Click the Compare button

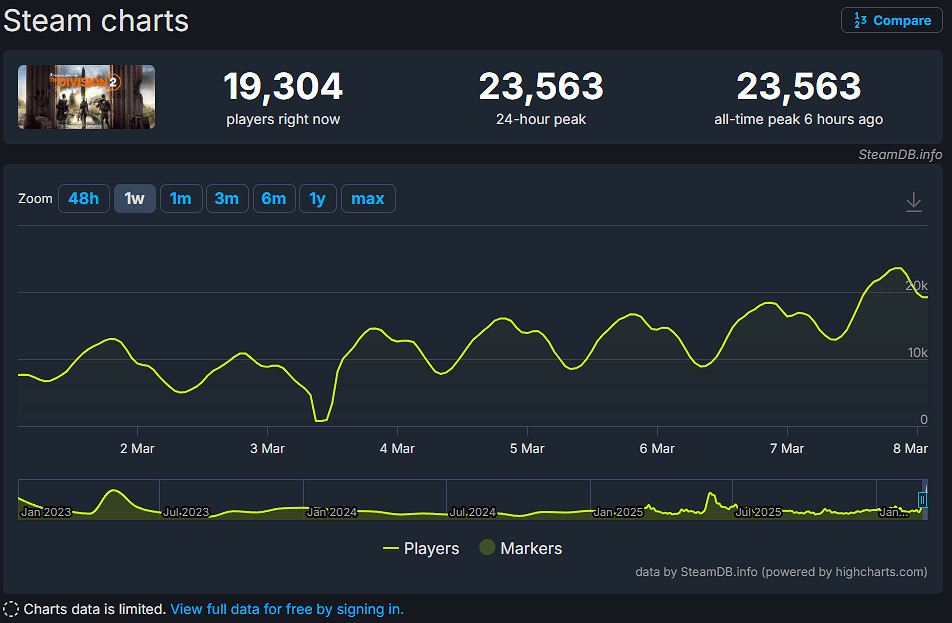(892, 20)
